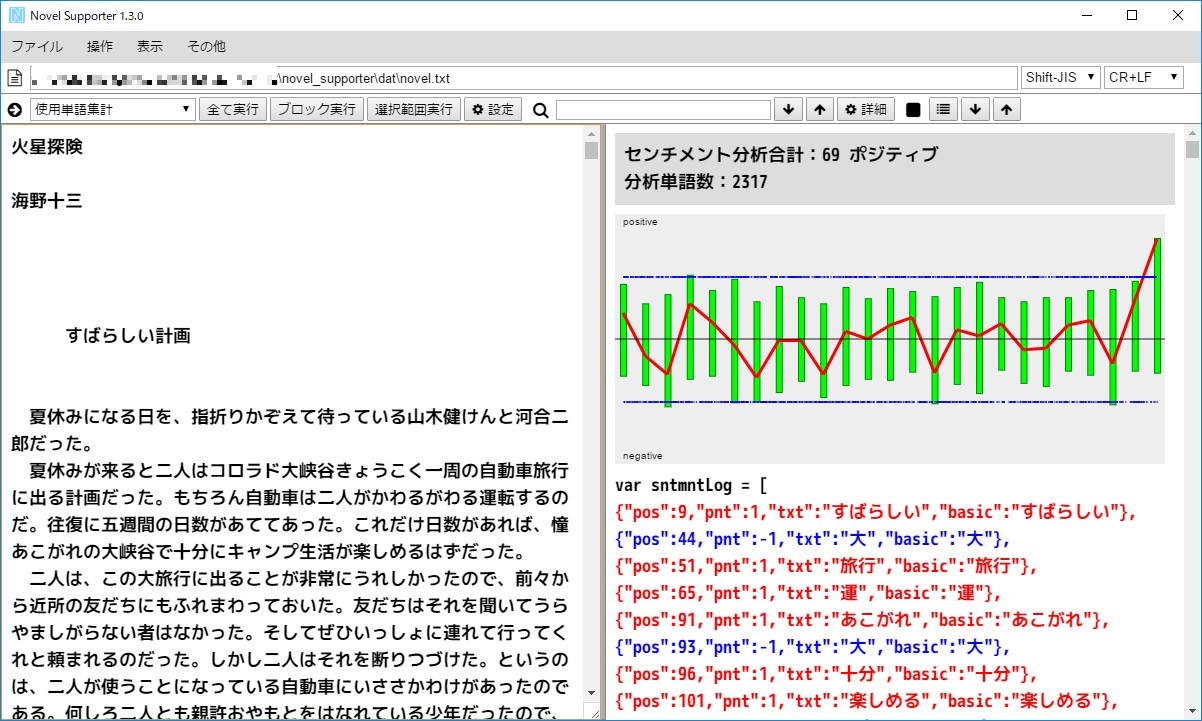Screen dimensions: 1202x721
Task: Click the ブロック実行 button
Action: coord(317,110)
